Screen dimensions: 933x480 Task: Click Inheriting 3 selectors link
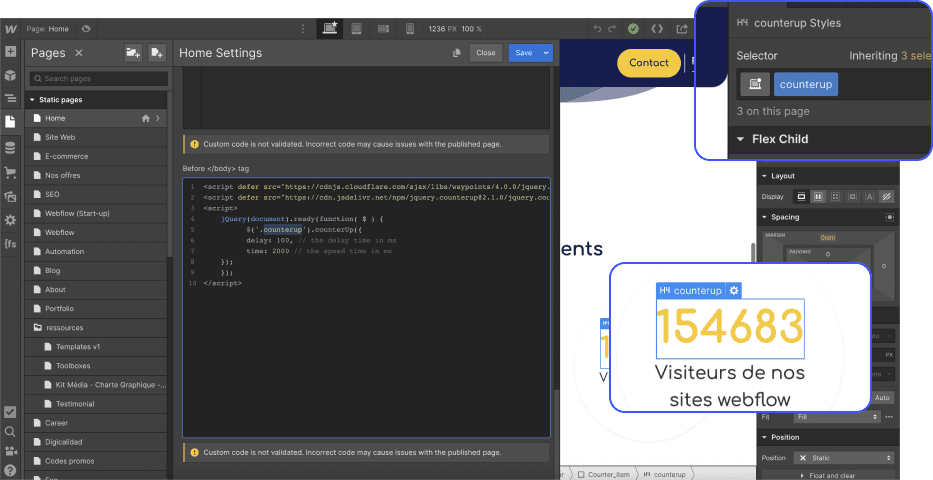coord(890,56)
